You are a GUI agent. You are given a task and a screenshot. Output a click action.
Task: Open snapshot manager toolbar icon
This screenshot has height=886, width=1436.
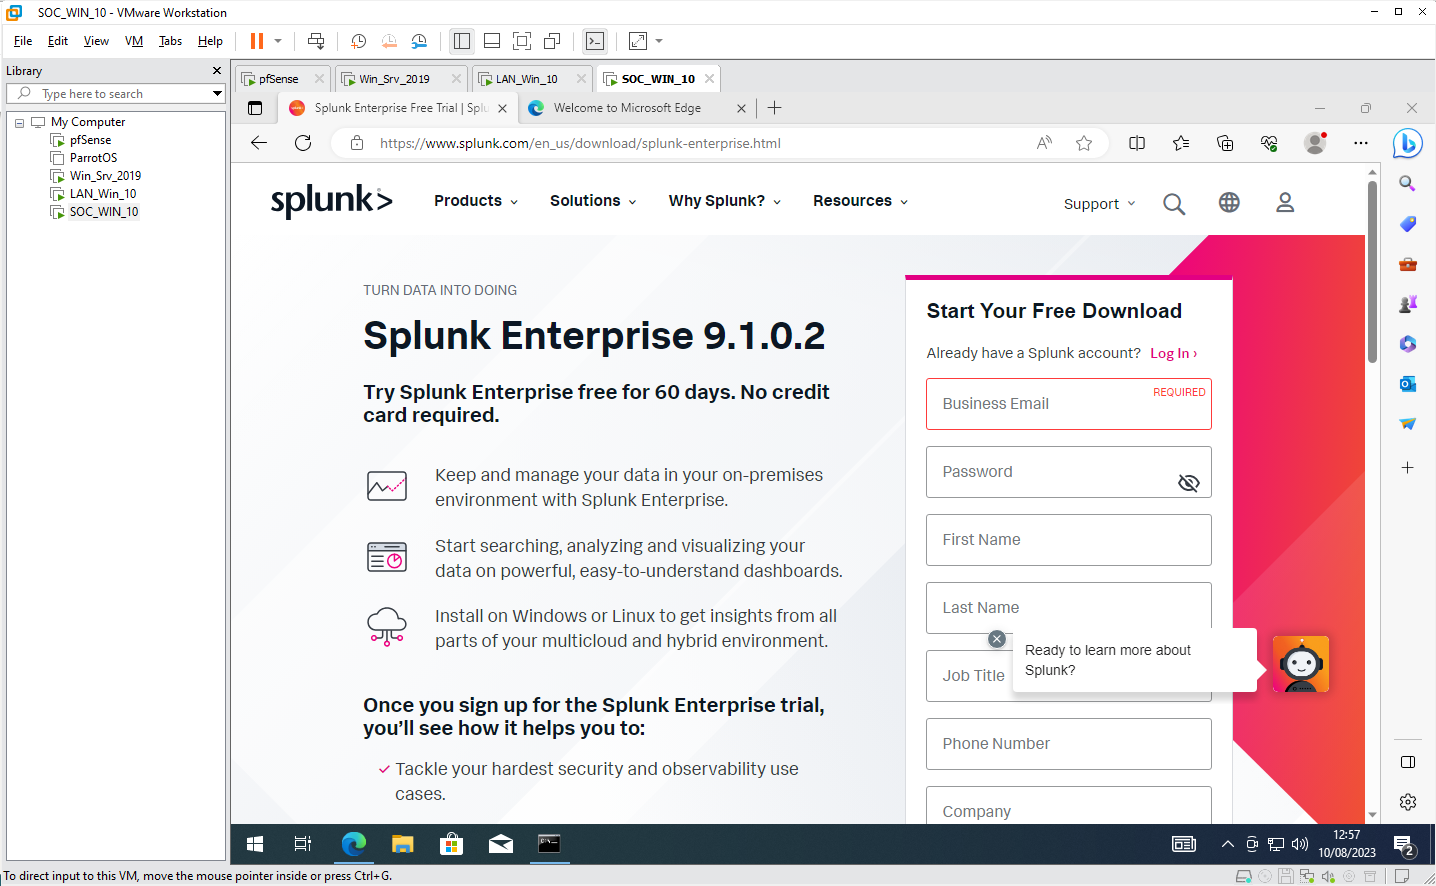tap(419, 41)
